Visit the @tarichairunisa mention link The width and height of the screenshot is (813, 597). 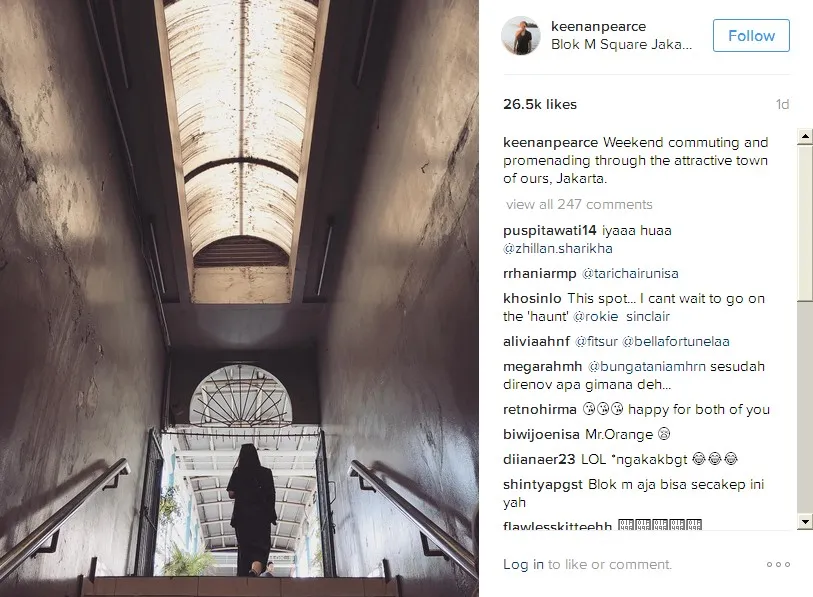point(630,273)
